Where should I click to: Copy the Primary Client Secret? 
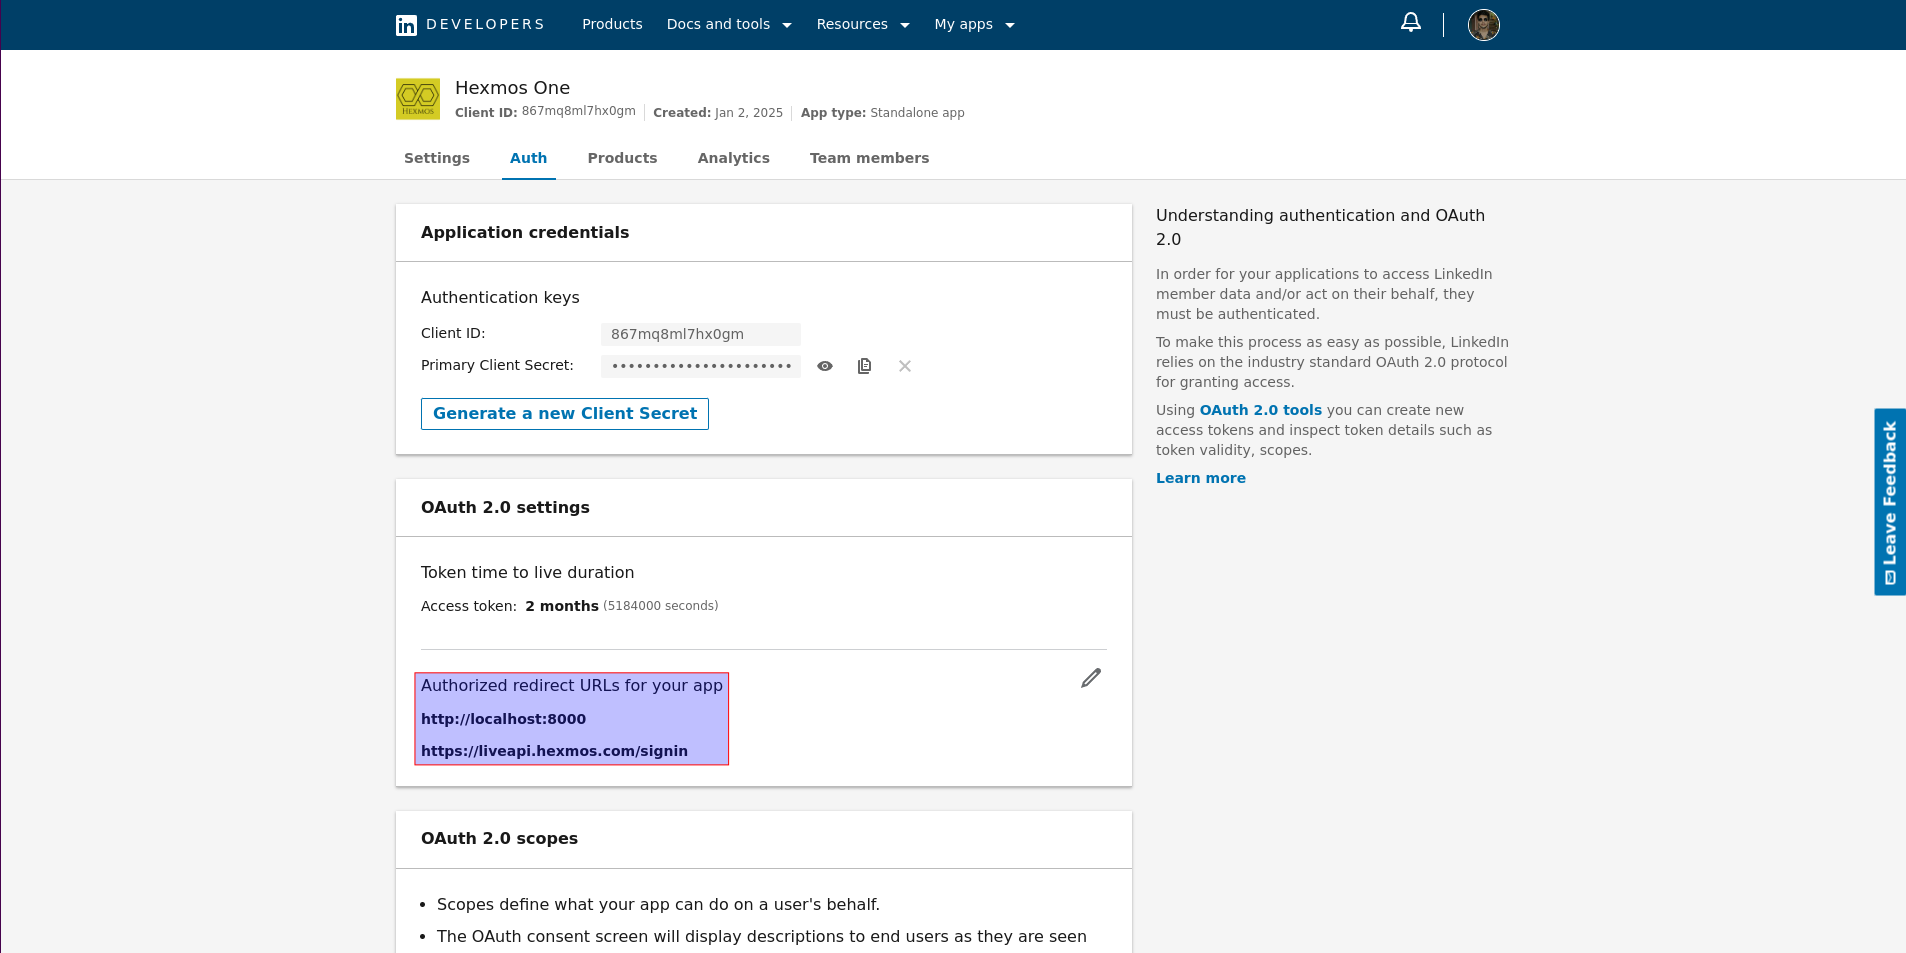click(865, 366)
